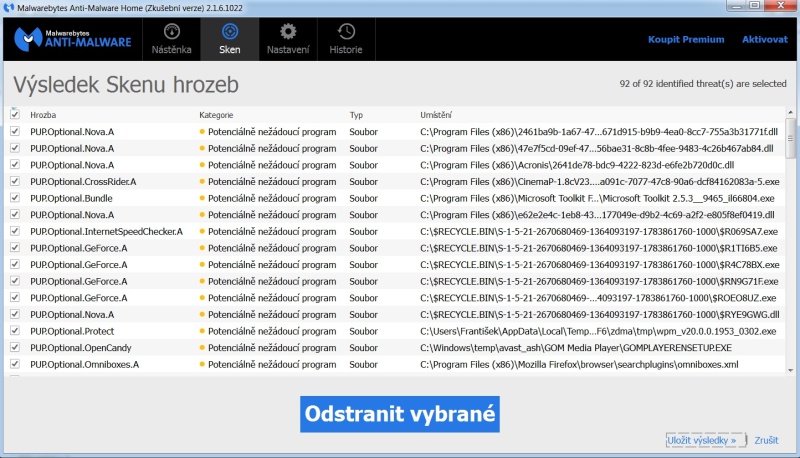Uncheck PUP.Optional.Bundle threat checkbox
Image resolution: width=800 pixels, height=458 pixels.
(15, 198)
